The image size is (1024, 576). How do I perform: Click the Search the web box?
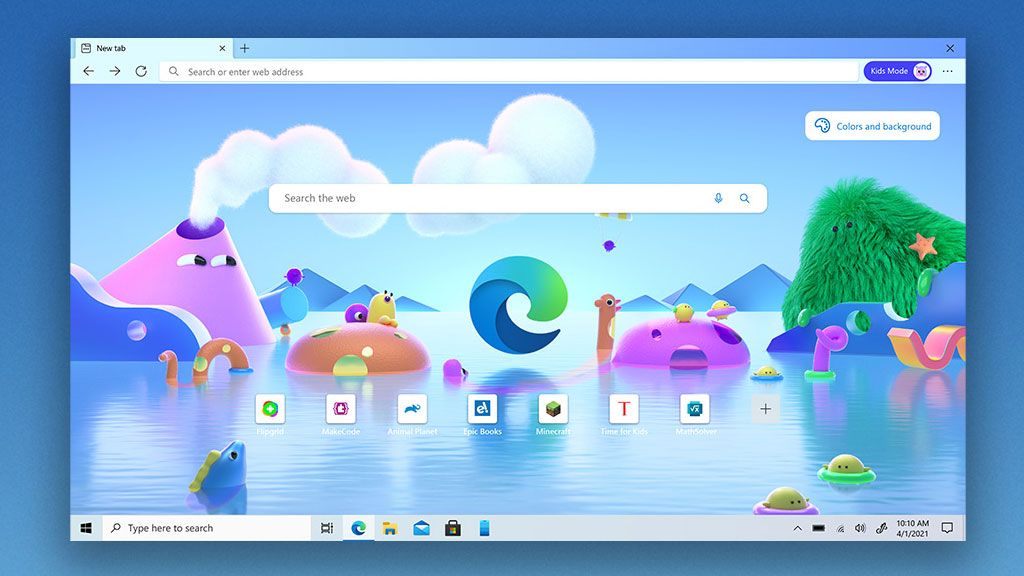point(518,198)
